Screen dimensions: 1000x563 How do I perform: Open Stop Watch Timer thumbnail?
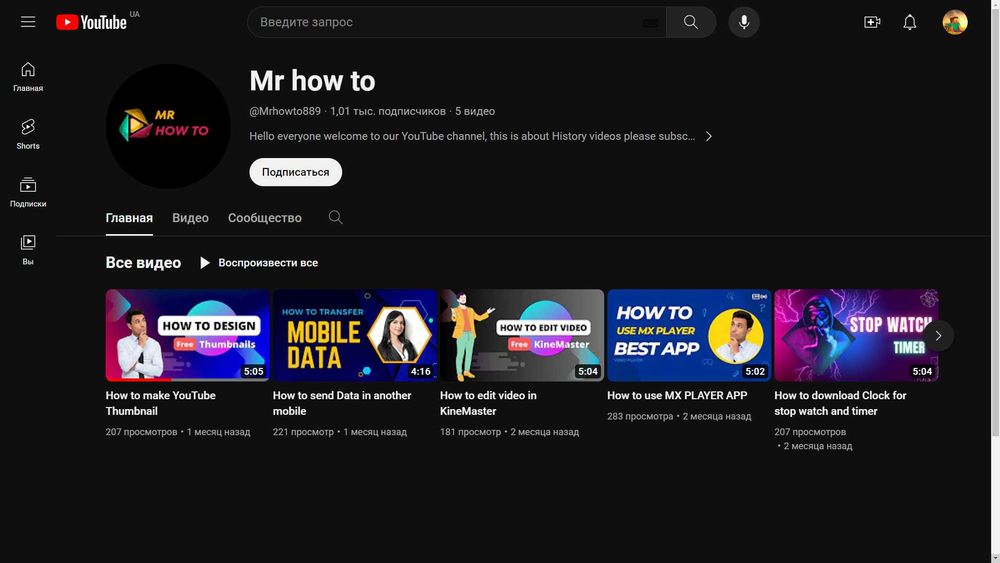coord(856,335)
